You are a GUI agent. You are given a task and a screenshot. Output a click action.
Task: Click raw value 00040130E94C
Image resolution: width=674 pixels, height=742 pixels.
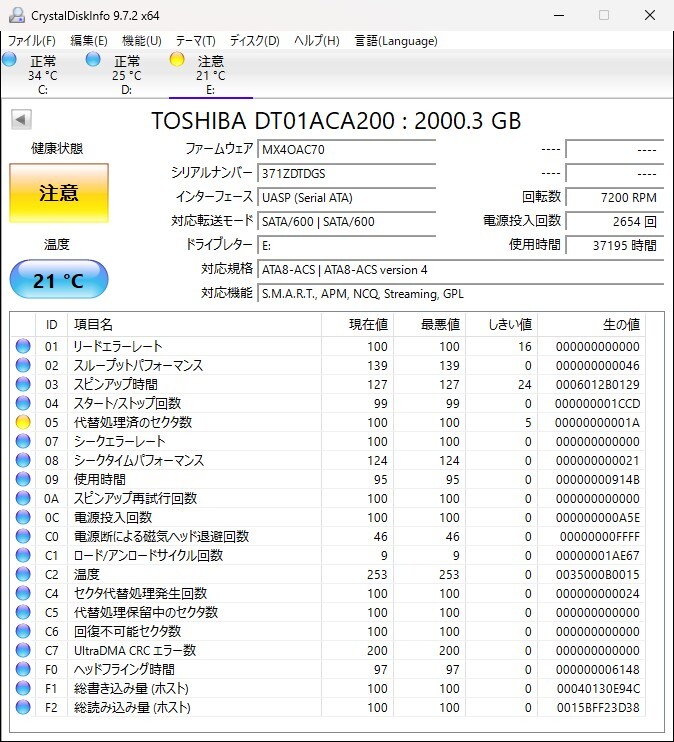point(598,688)
